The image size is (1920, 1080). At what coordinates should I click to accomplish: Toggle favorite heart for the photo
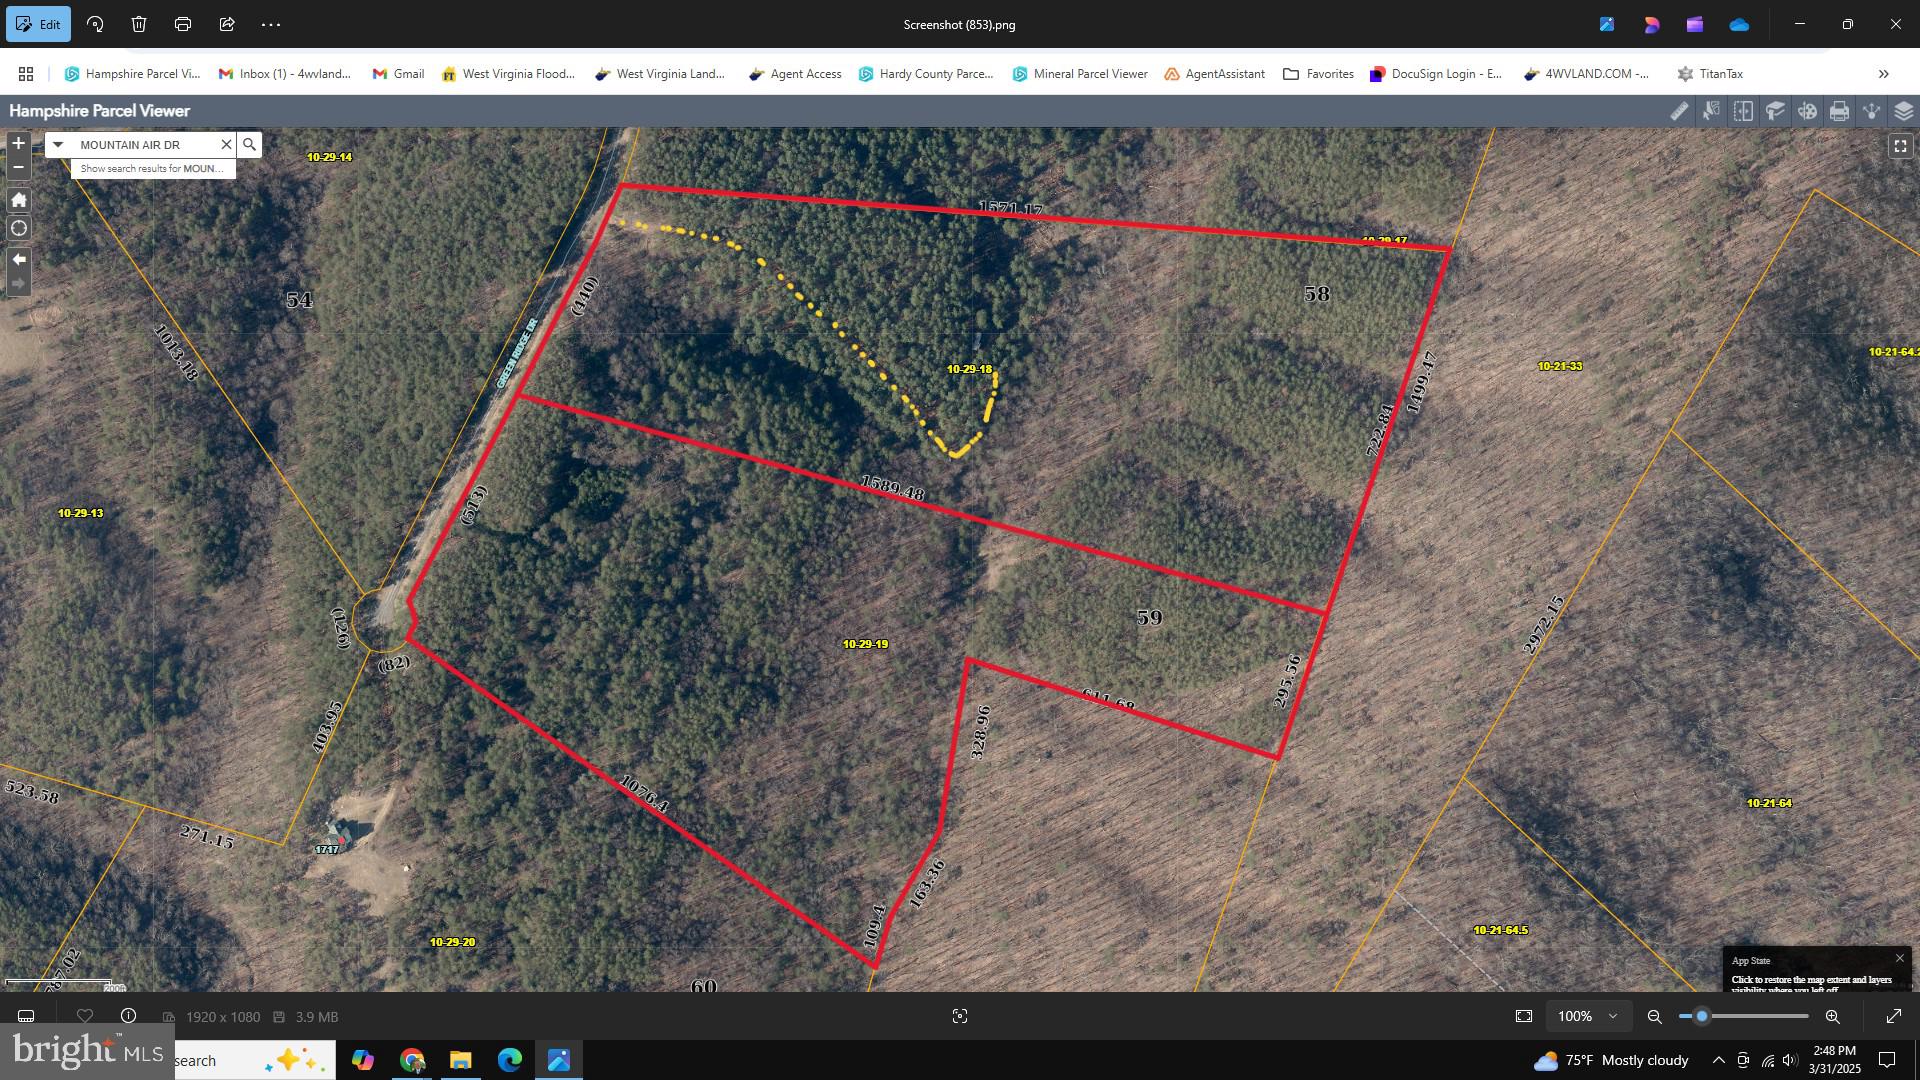pos(85,1016)
